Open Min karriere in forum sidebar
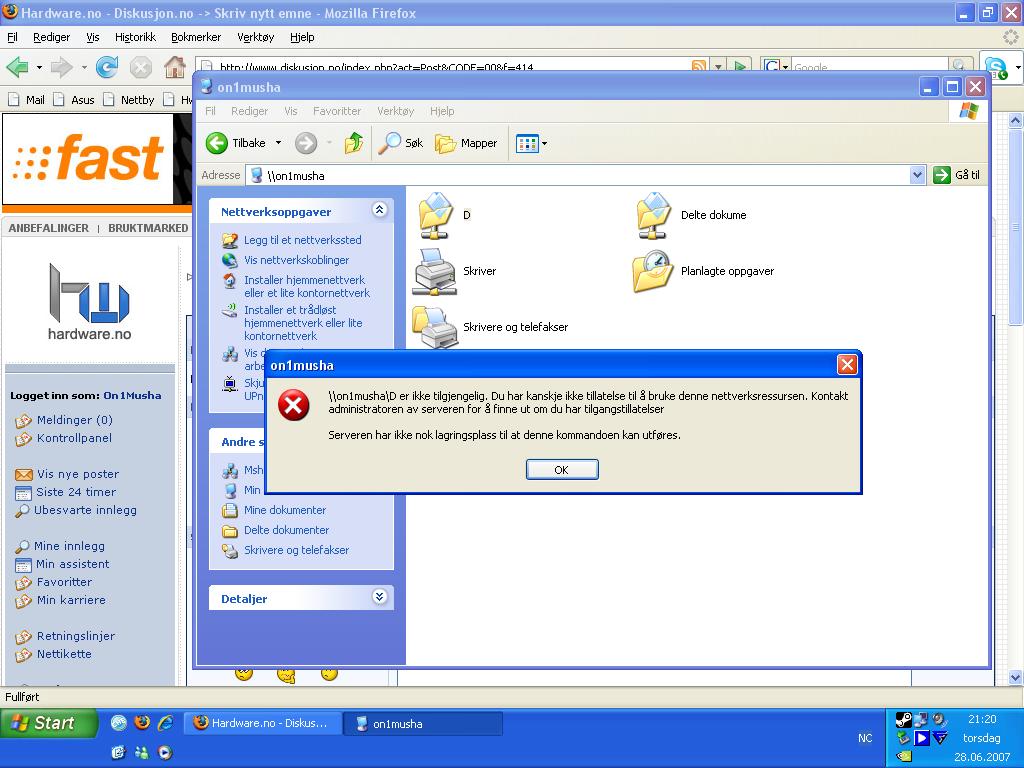Screen dimensions: 1024x768 71,600
